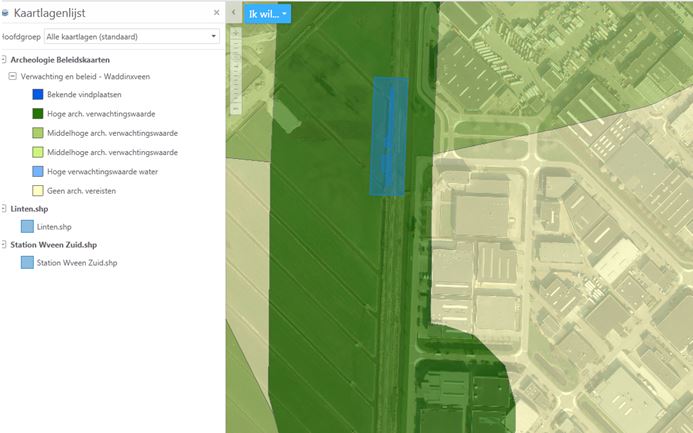This screenshot has width=693, height=433.
Task: Click the Bekende vindplaatsen blue legend swatch
Action: [x=37, y=95]
